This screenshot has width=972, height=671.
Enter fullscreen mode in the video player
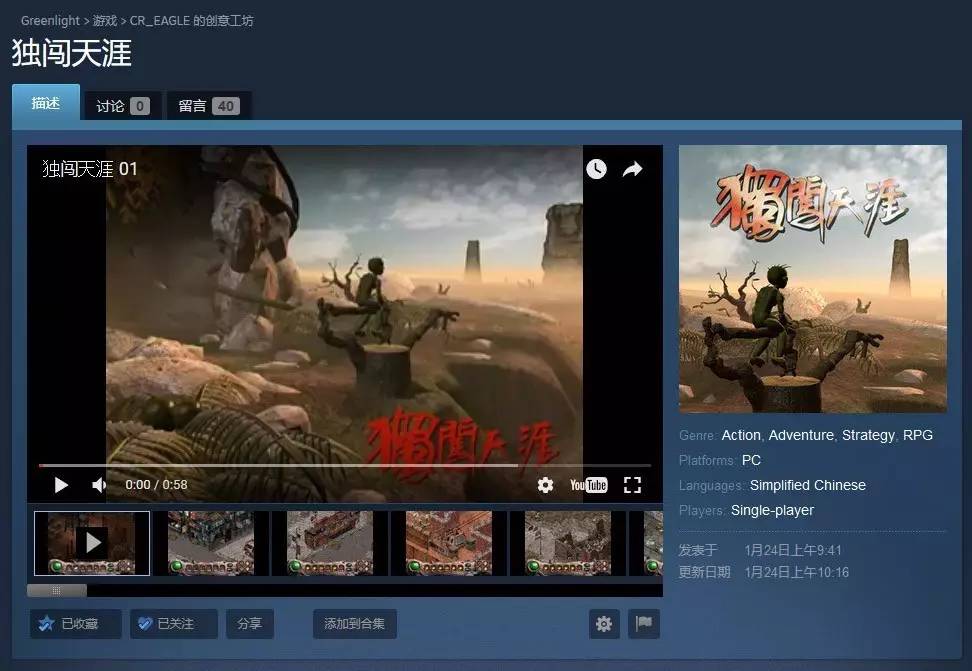(x=632, y=485)
